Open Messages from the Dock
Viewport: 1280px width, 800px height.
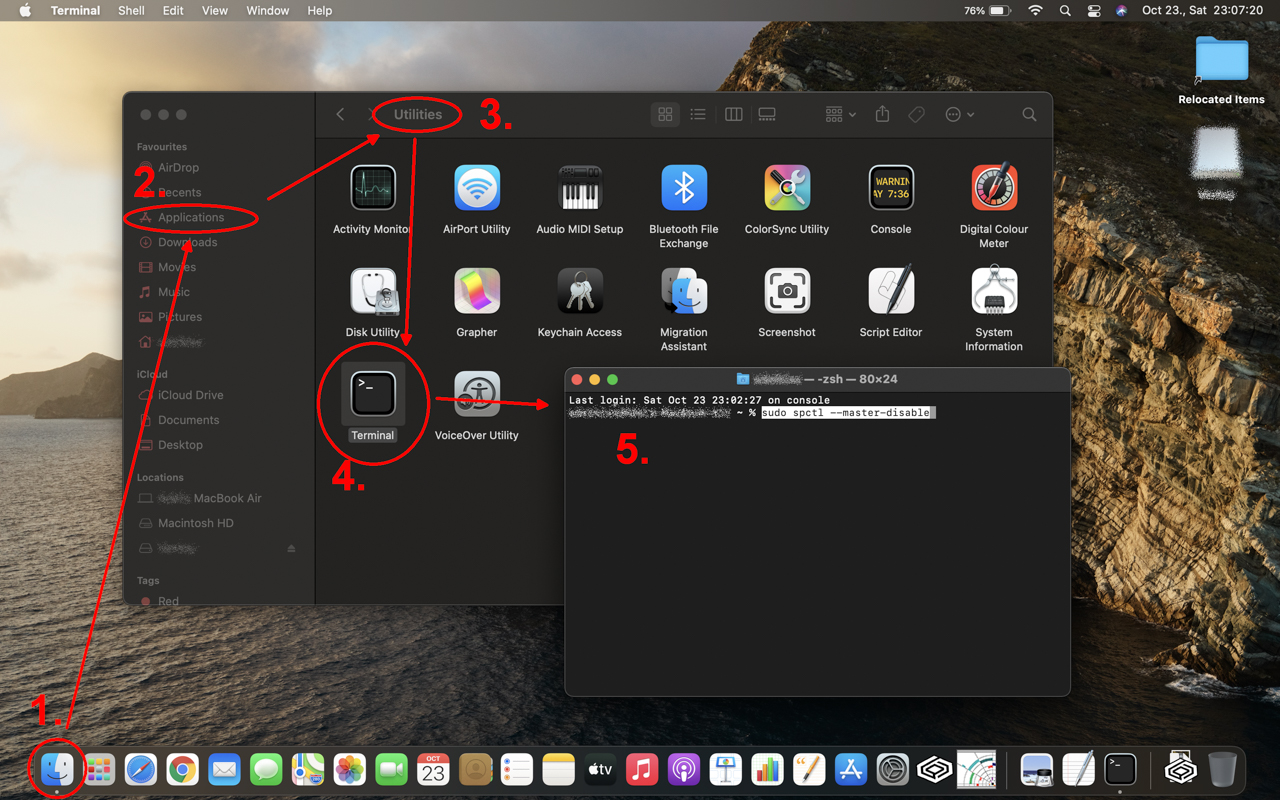[x=266, y=769]
